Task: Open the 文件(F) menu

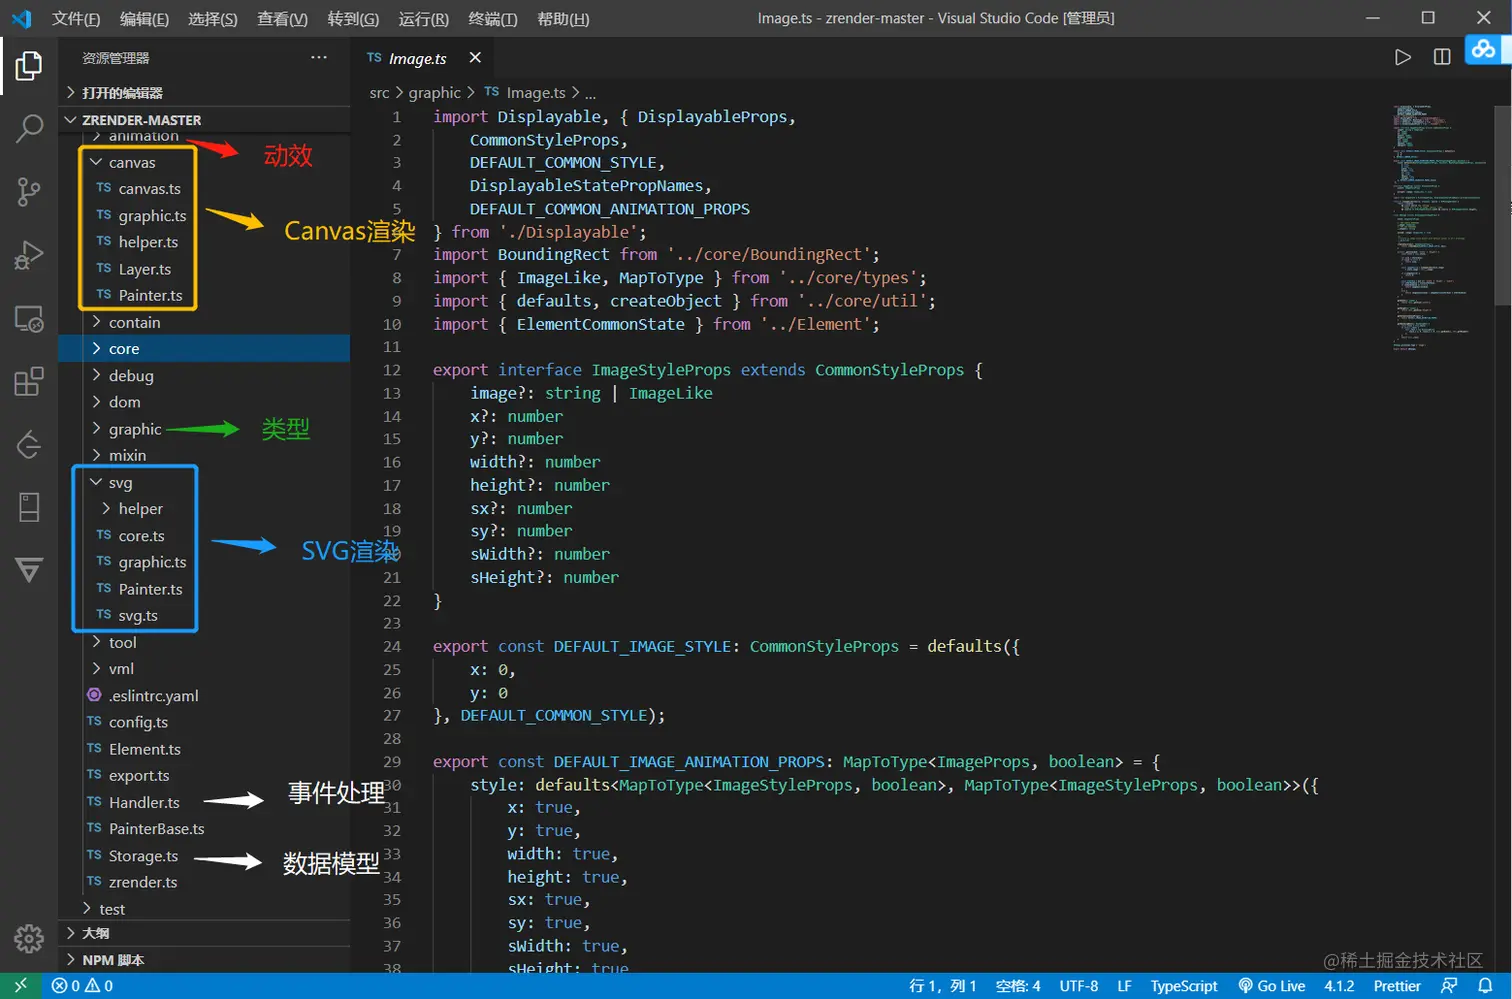Action: coord(76,18)
